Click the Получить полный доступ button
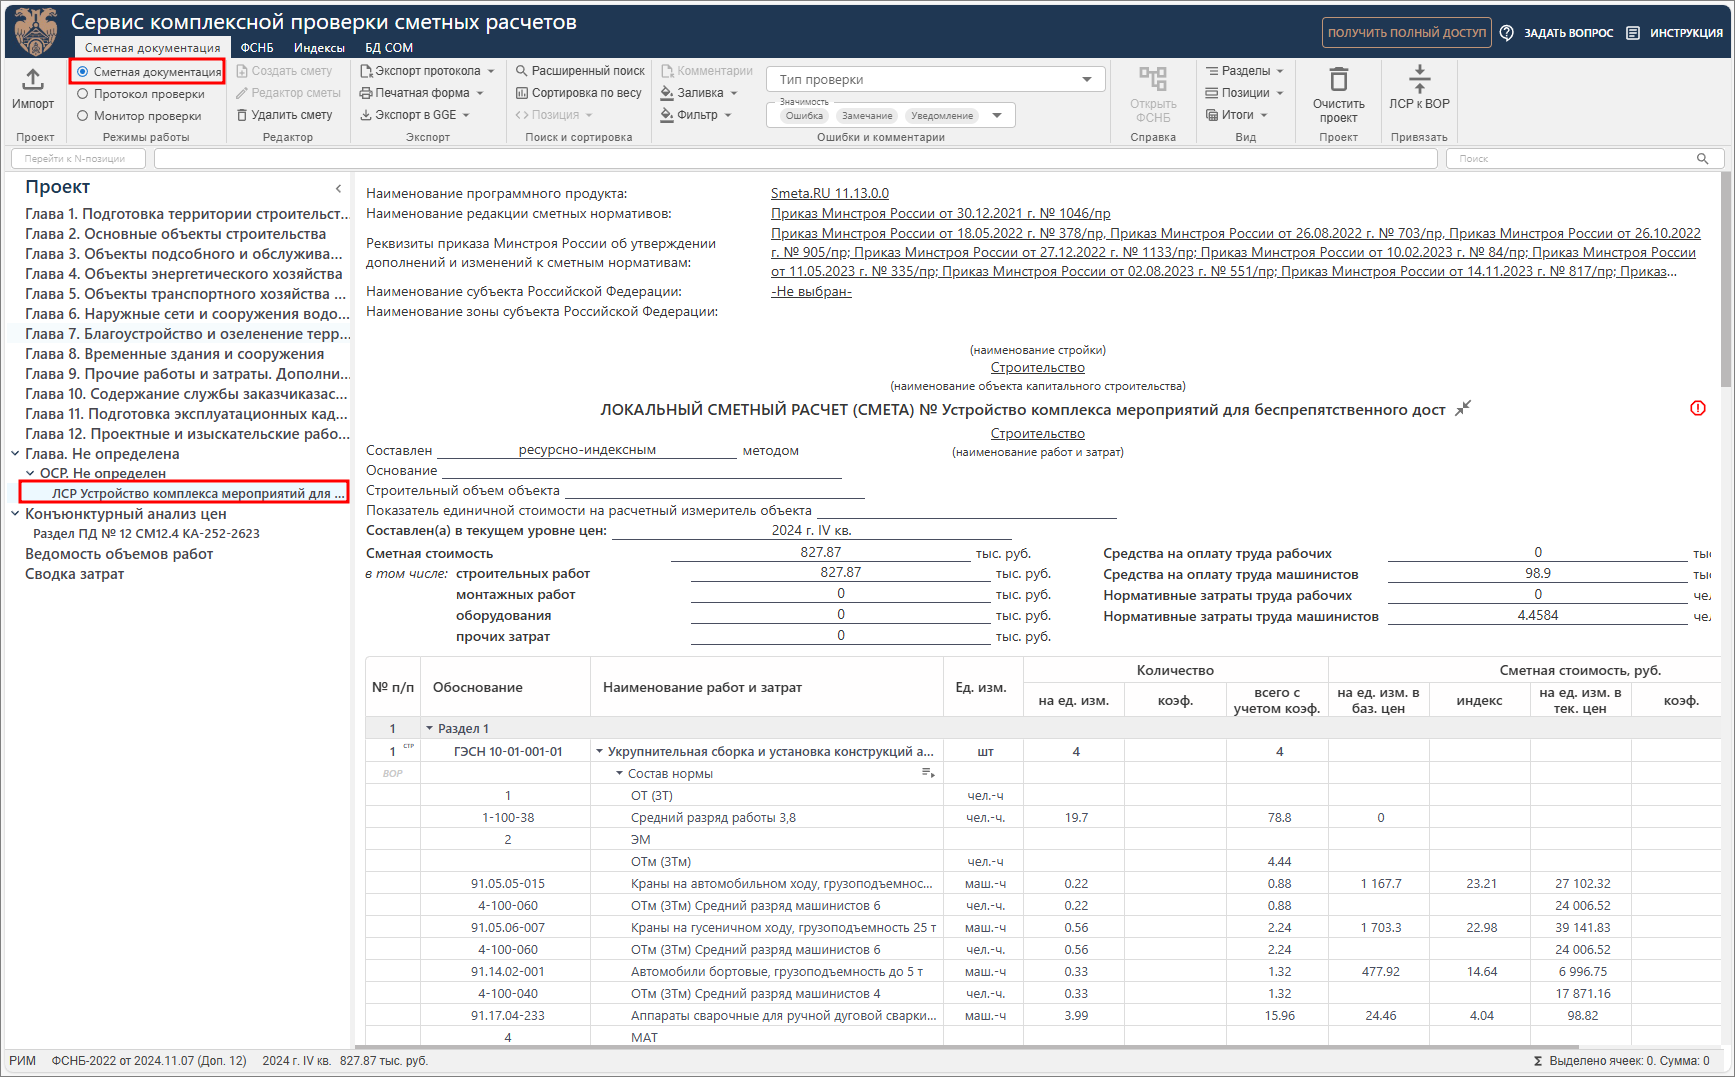The image size is (1735, 1077). (1406, 33)
